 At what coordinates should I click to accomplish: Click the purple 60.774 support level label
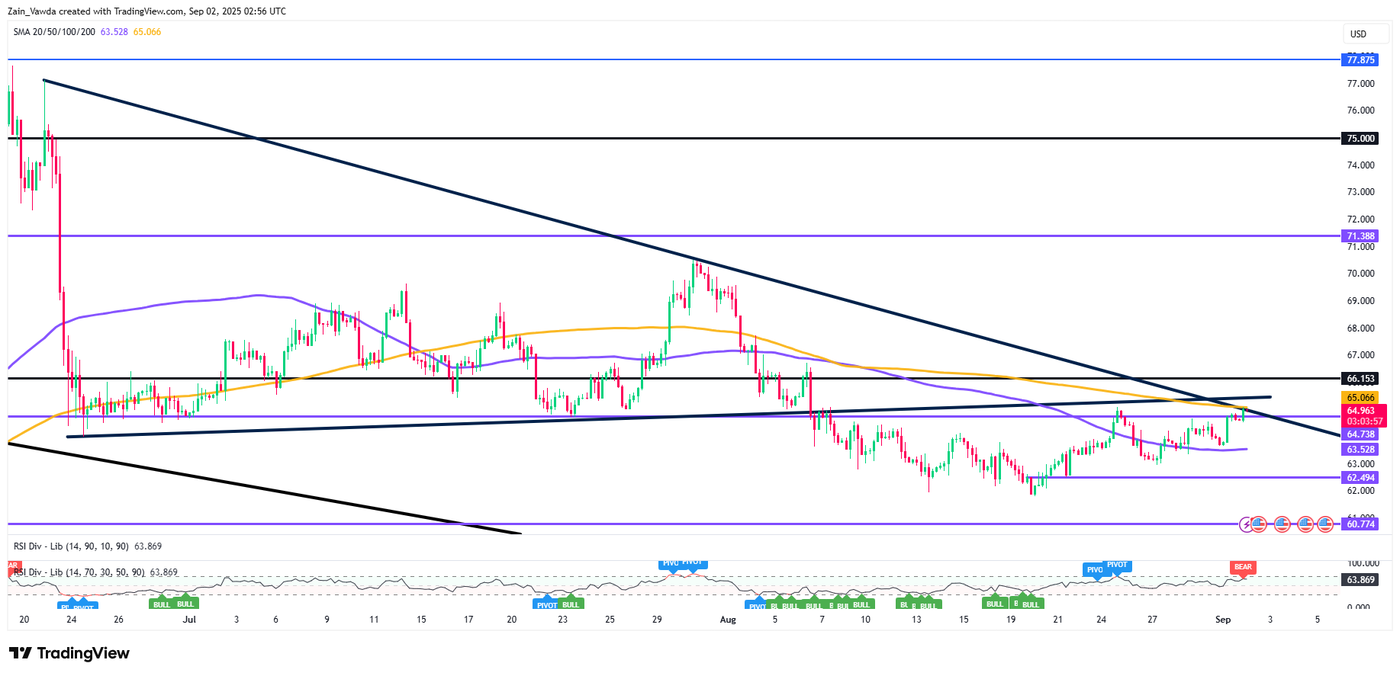[x=1359, y=523]
